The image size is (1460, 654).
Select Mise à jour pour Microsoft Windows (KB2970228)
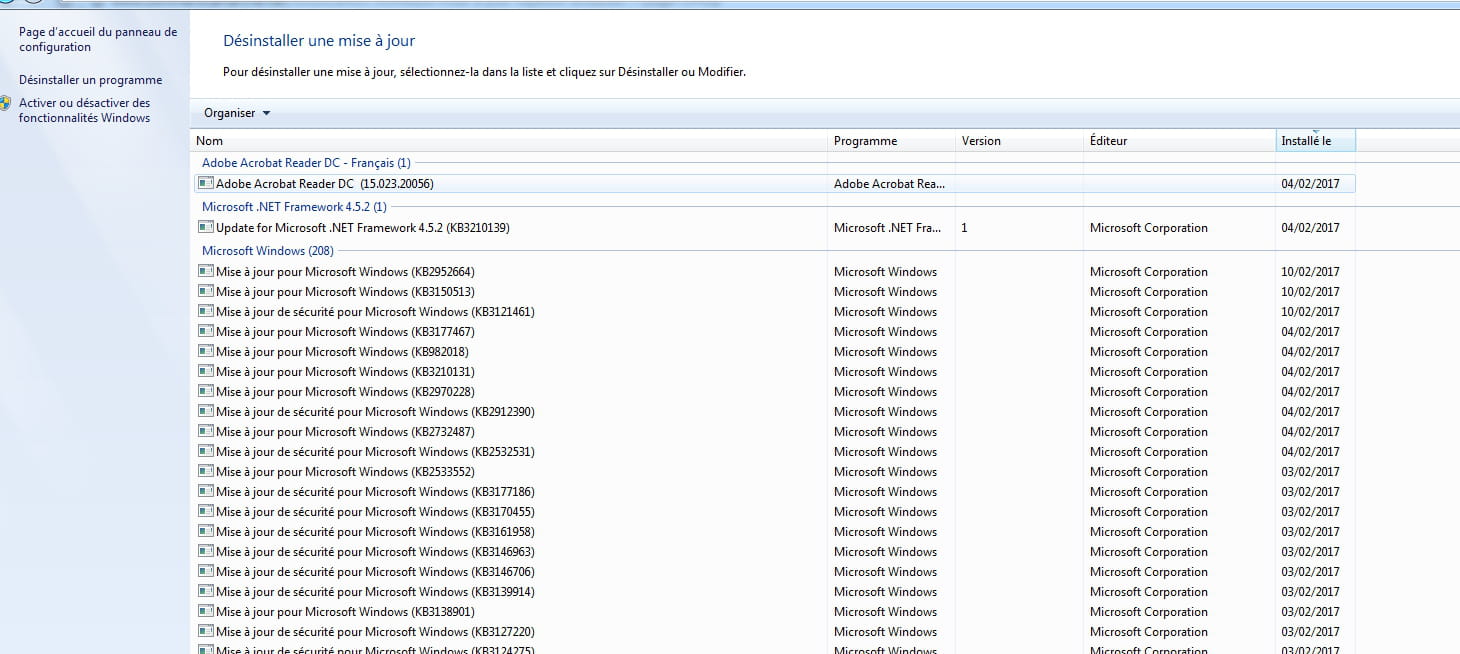773,392
